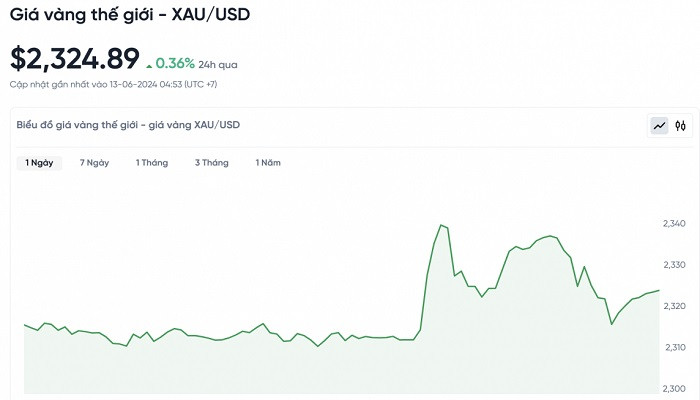The width and height of the screenshot is (700, 400).
Task: Click the 2,310 y-axis label
Action: [674, 347]
